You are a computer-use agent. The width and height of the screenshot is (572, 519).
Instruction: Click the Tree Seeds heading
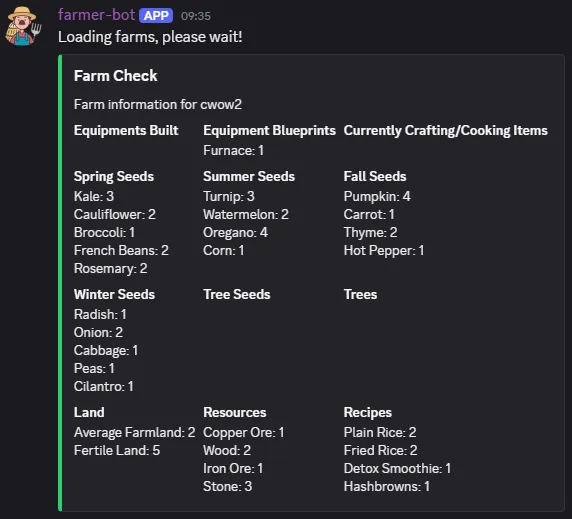[x=237, y=294]
